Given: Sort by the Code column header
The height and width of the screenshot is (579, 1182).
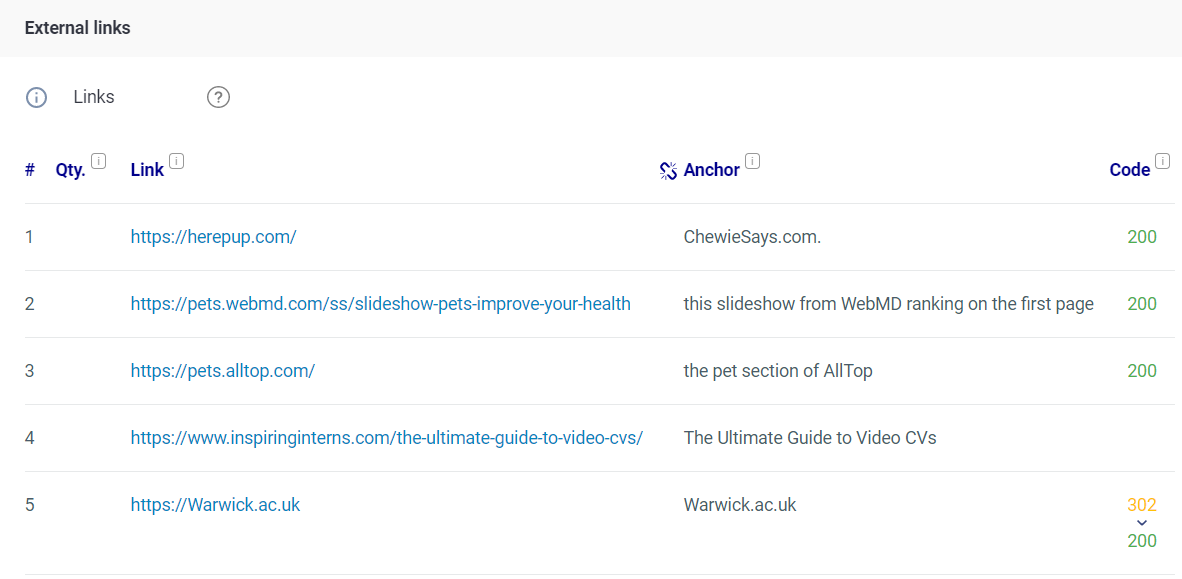Looking at the screenshot, I should tap(1130, 170).
